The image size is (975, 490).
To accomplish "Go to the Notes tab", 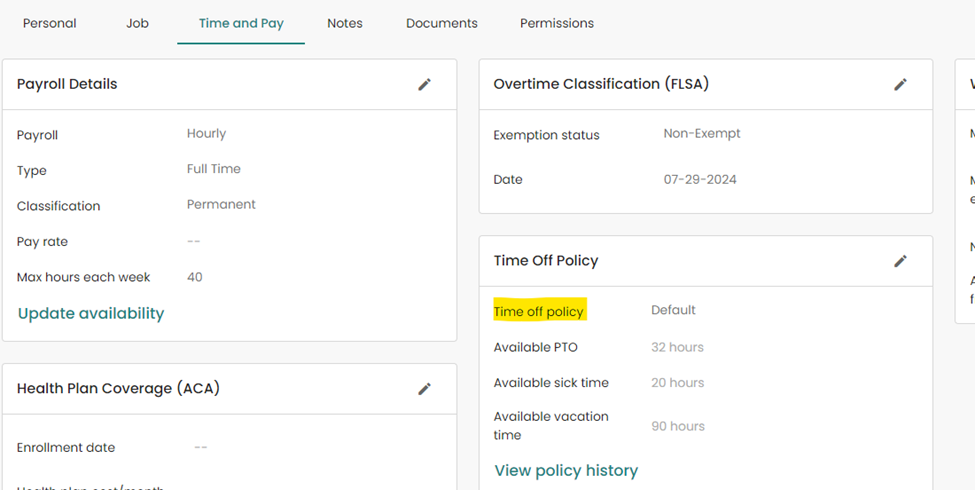I will coord(345,23).
